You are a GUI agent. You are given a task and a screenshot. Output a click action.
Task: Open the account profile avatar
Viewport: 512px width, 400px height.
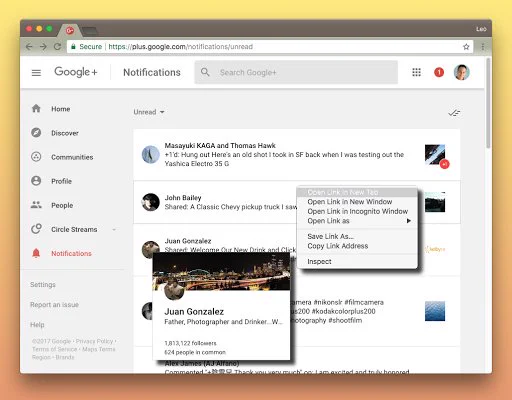coord(461,72)
